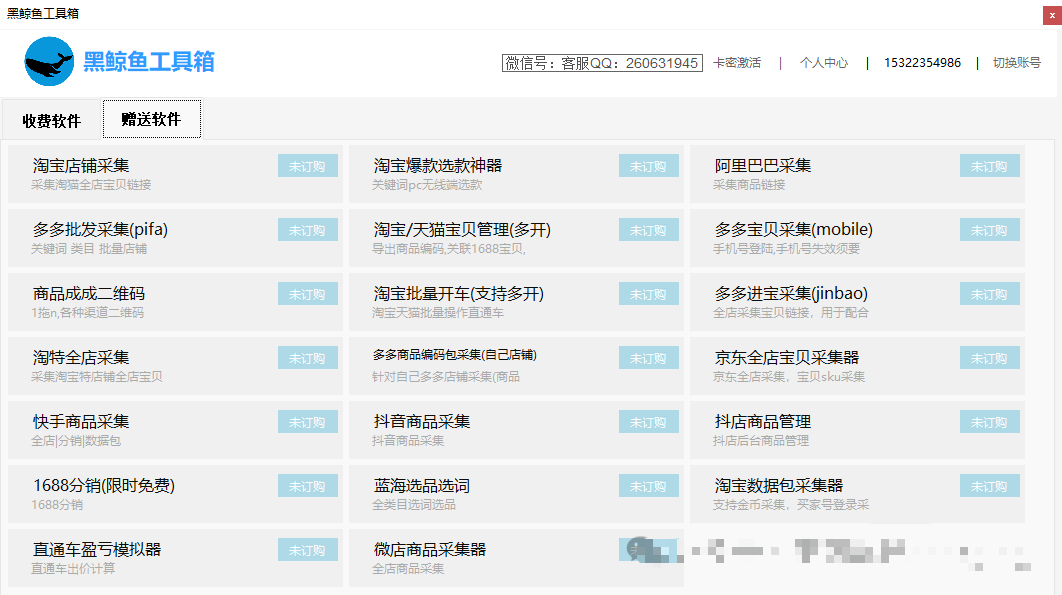The image size is (1062, 595).
Task: Go to 个人中心 in header
Action: click(823, 63)
